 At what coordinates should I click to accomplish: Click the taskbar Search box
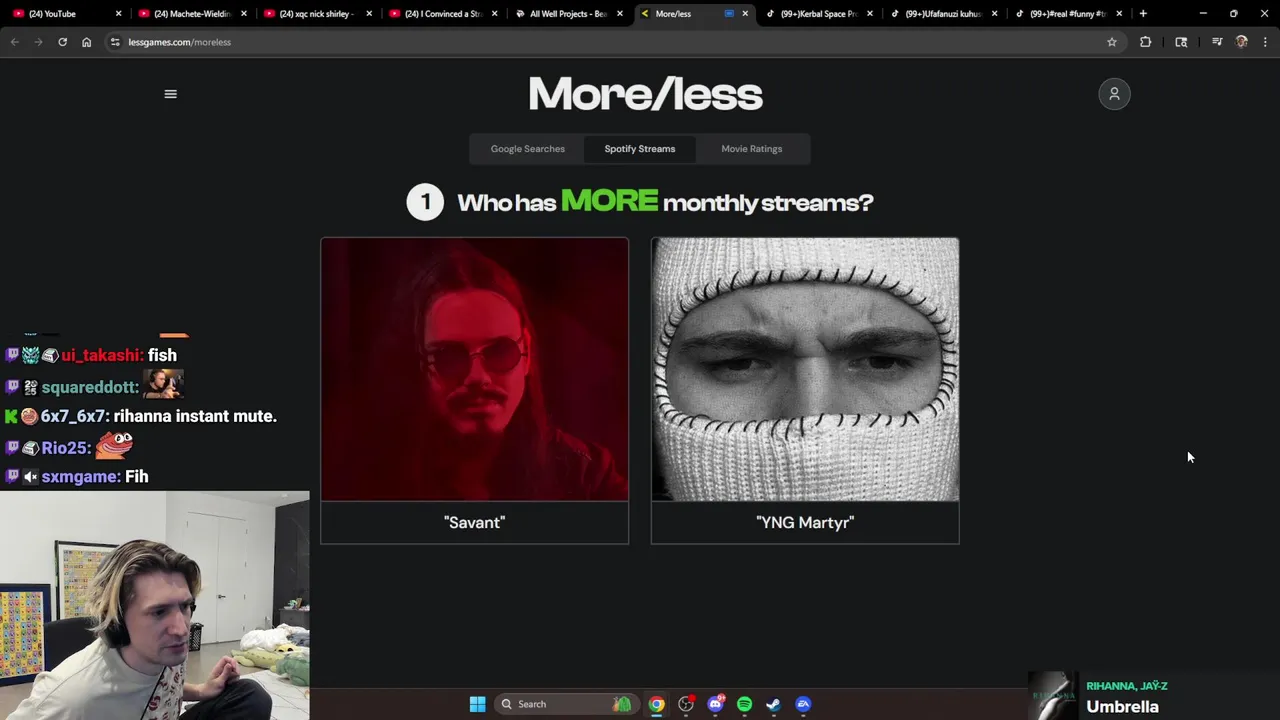[x=566, y=704]
